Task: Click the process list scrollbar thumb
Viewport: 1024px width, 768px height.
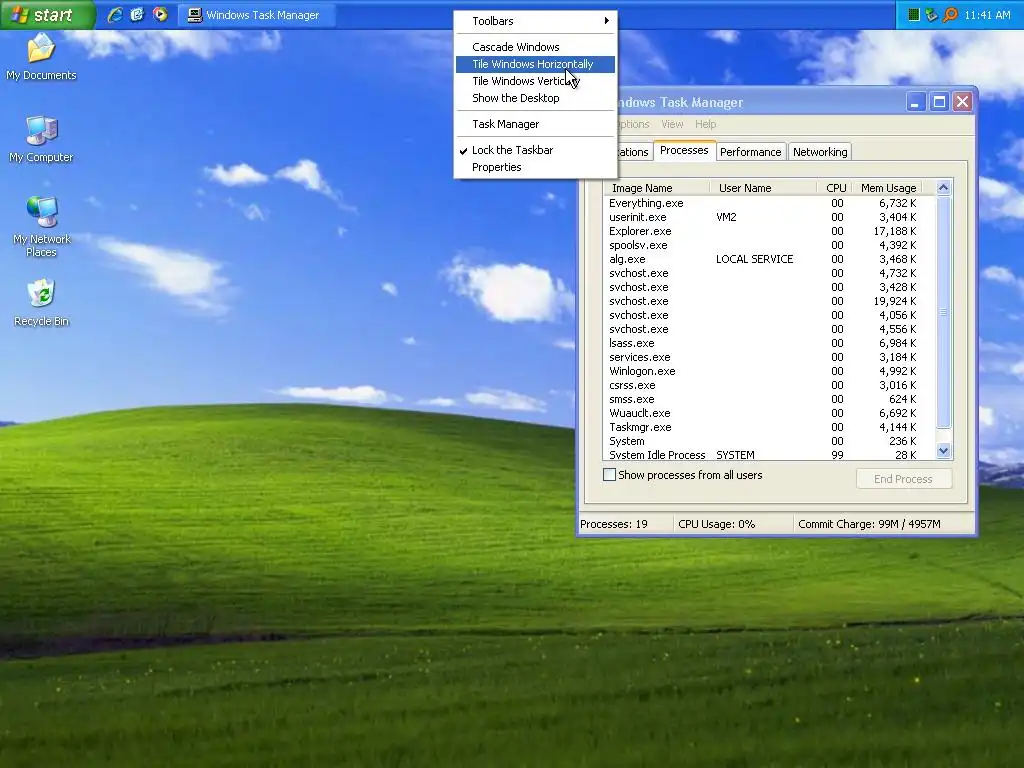Action: point(943,312)
